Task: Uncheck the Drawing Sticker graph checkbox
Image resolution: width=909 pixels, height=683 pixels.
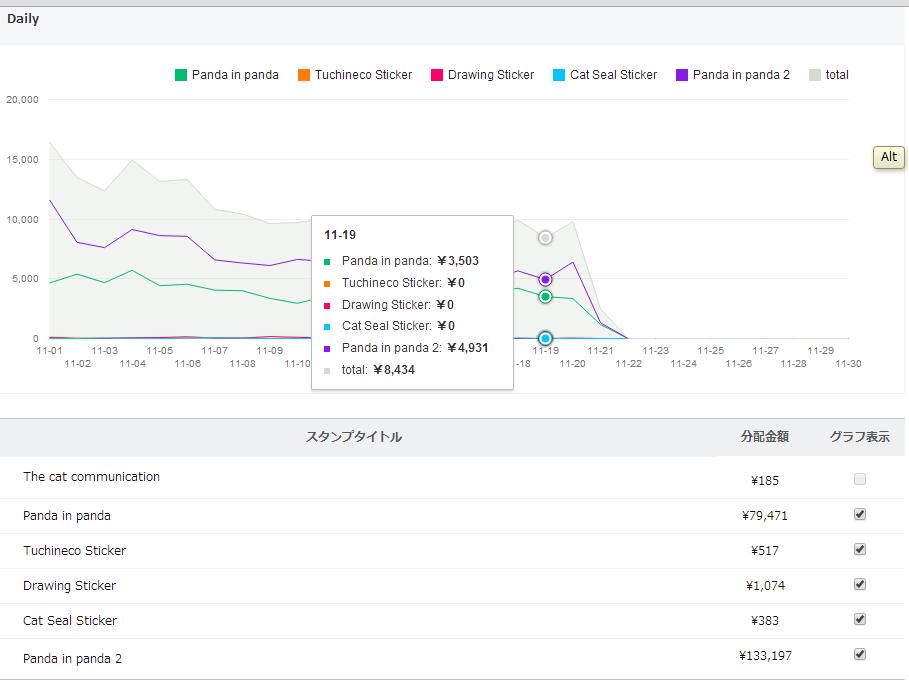Action: (860, 585)
